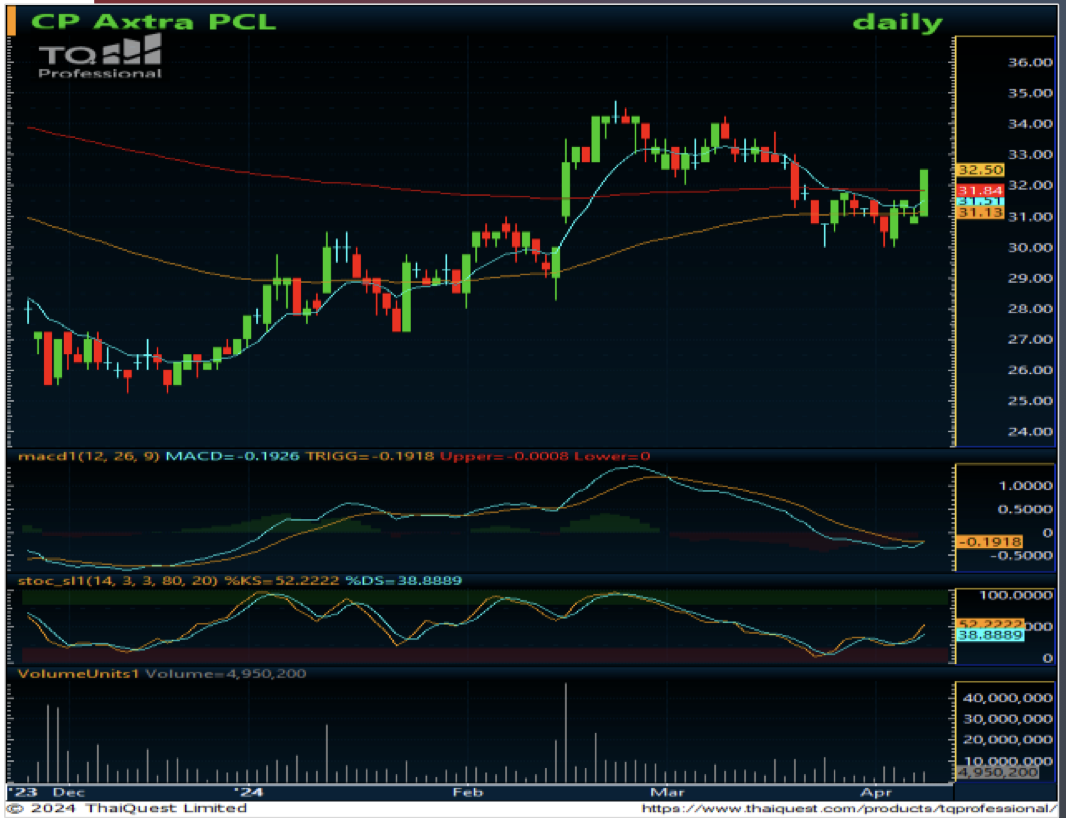Click the Apr label on the time axis
The image size is (1066, 818).
876,792
